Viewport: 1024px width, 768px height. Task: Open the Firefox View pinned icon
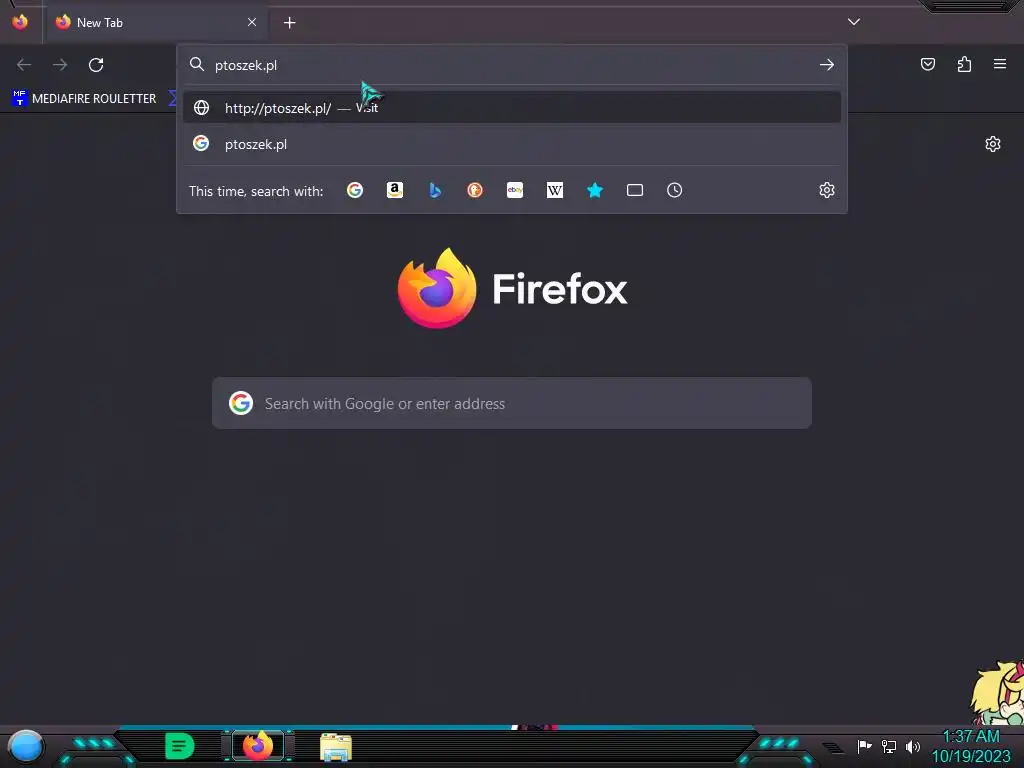(20, 22)
